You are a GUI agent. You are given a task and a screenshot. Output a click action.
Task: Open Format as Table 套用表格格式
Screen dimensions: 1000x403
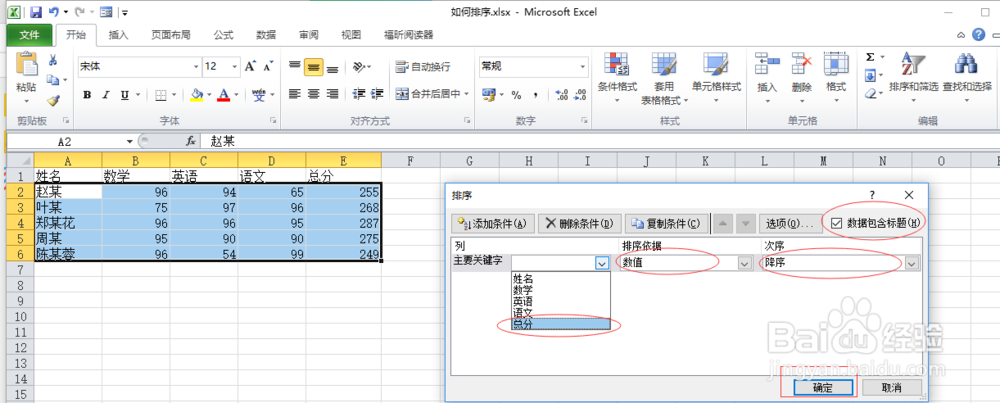(665, 78)
